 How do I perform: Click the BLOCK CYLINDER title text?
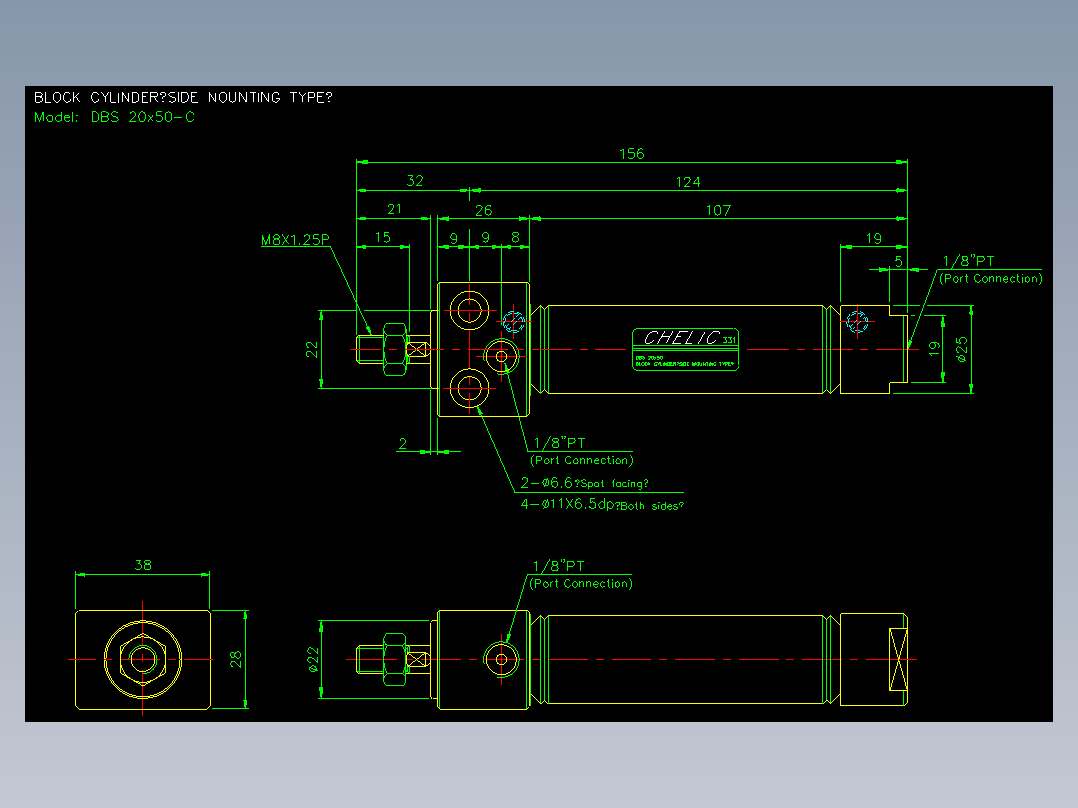183,97
